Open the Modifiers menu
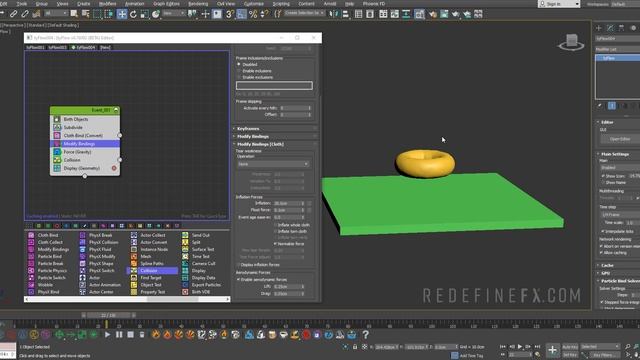The image size is (640, 360). pos(107,4)
